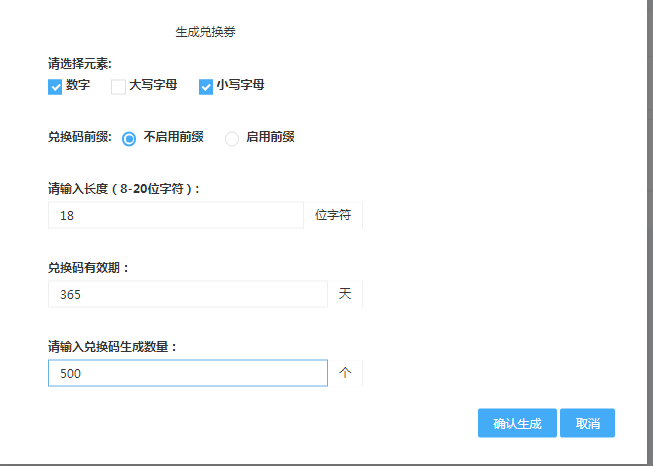
Task: Select the 启用前缀 radio button
Action: pos(232,139)
